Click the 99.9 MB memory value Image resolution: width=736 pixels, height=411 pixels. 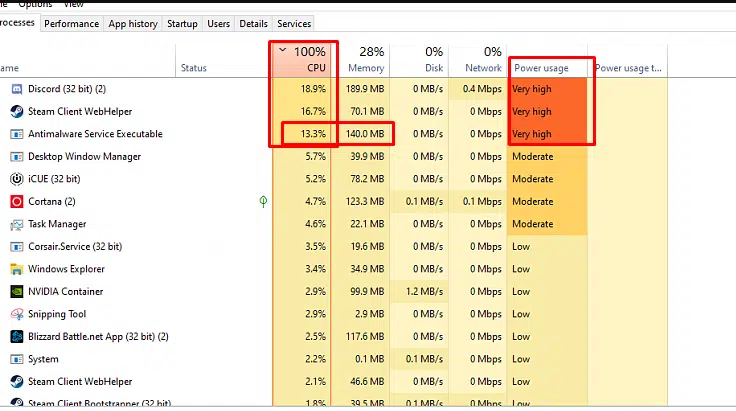coord(367,292)
